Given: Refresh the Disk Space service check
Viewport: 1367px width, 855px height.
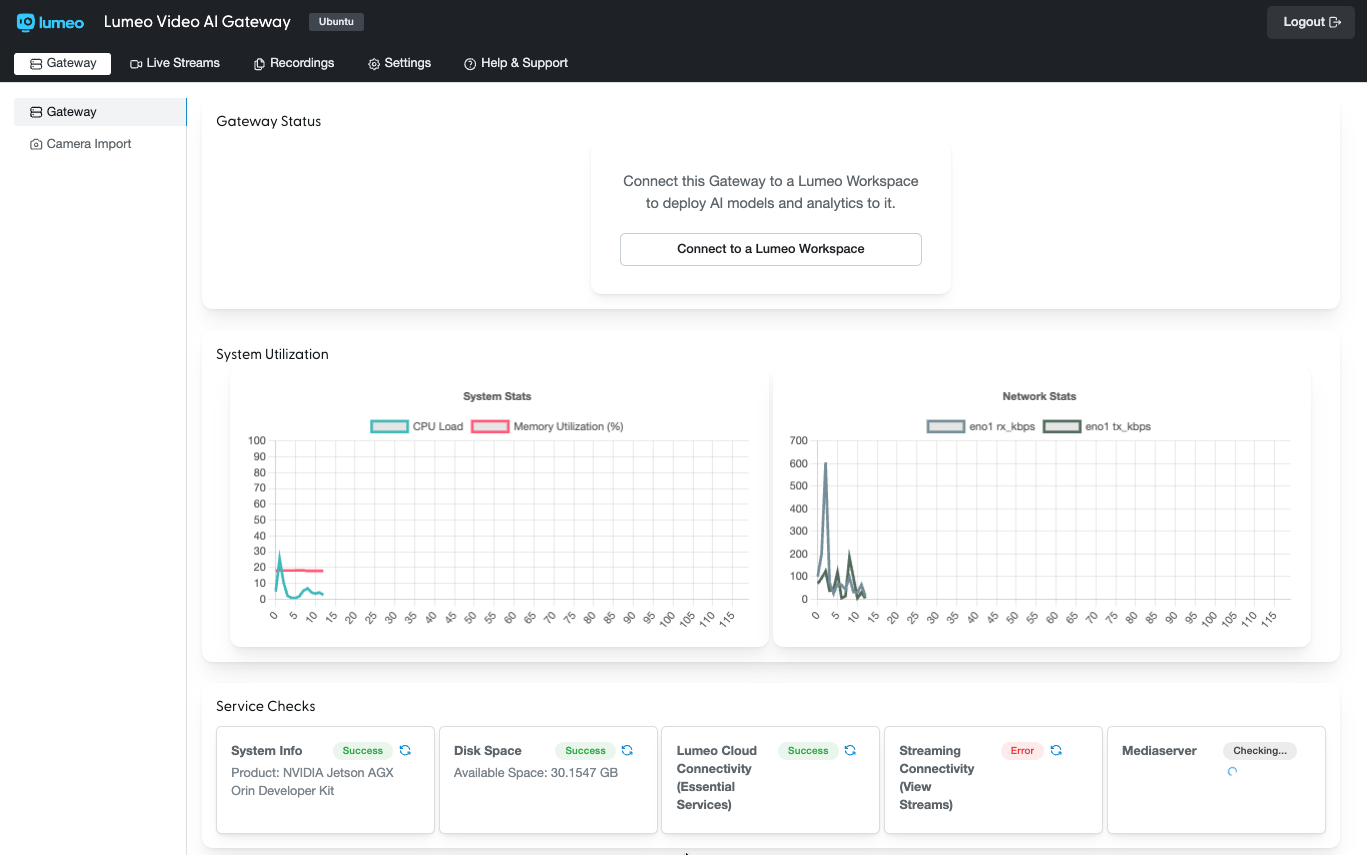Looking at the screenshot, I should pyautogui.click(x=627, y=750).
